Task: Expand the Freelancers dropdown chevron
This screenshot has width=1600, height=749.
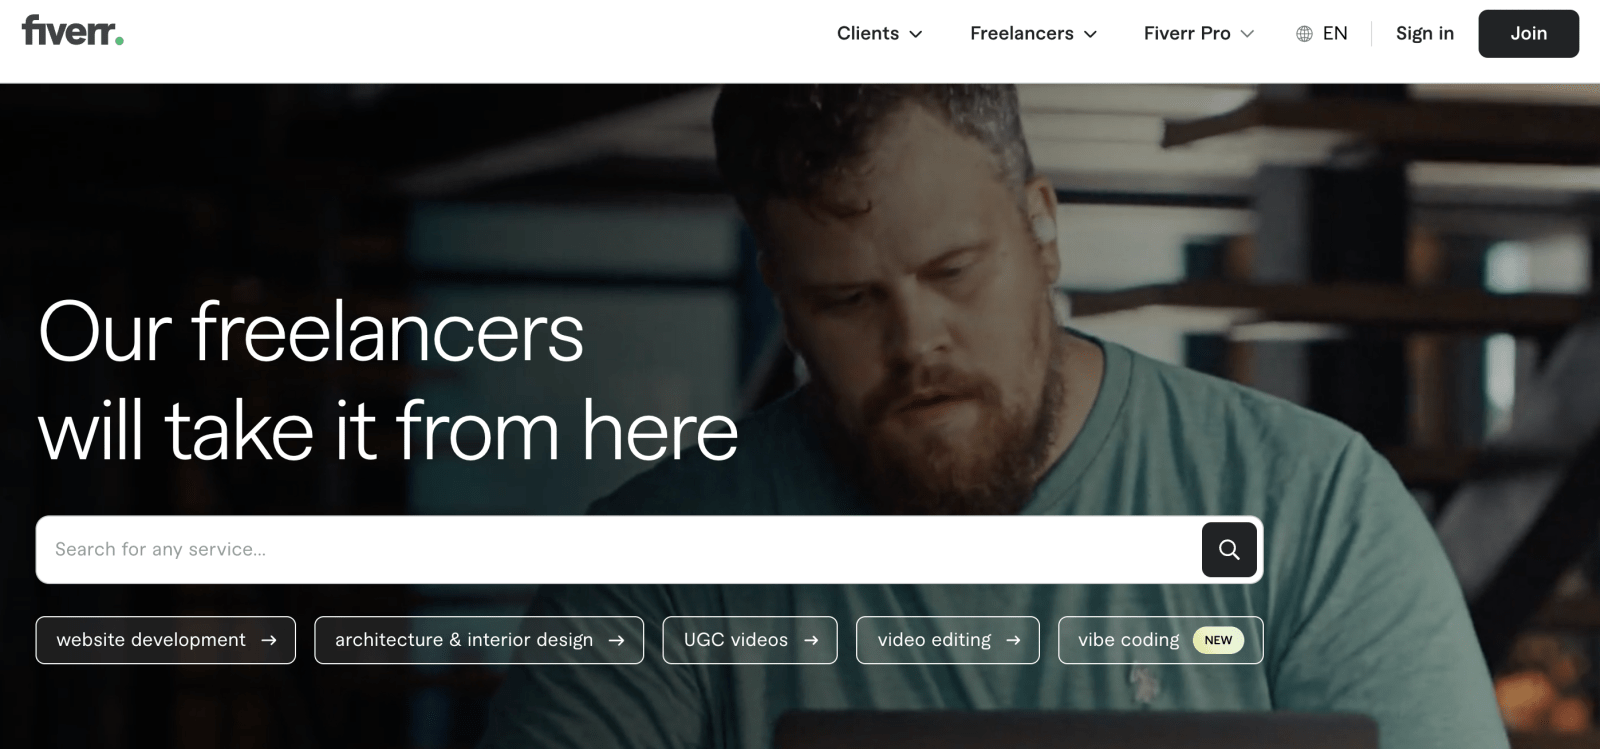Action: pyautogui.click(x=1090, y=34)
